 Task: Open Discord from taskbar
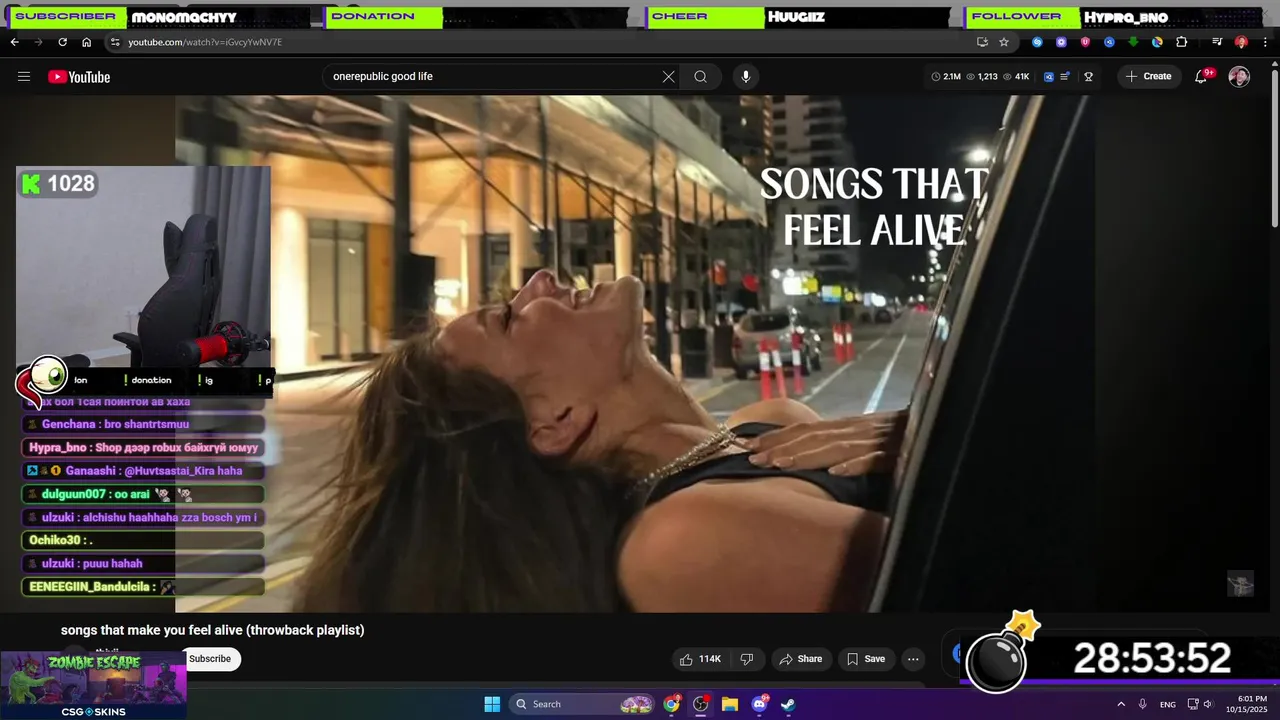pyautogui.click(x=759, y=704)
